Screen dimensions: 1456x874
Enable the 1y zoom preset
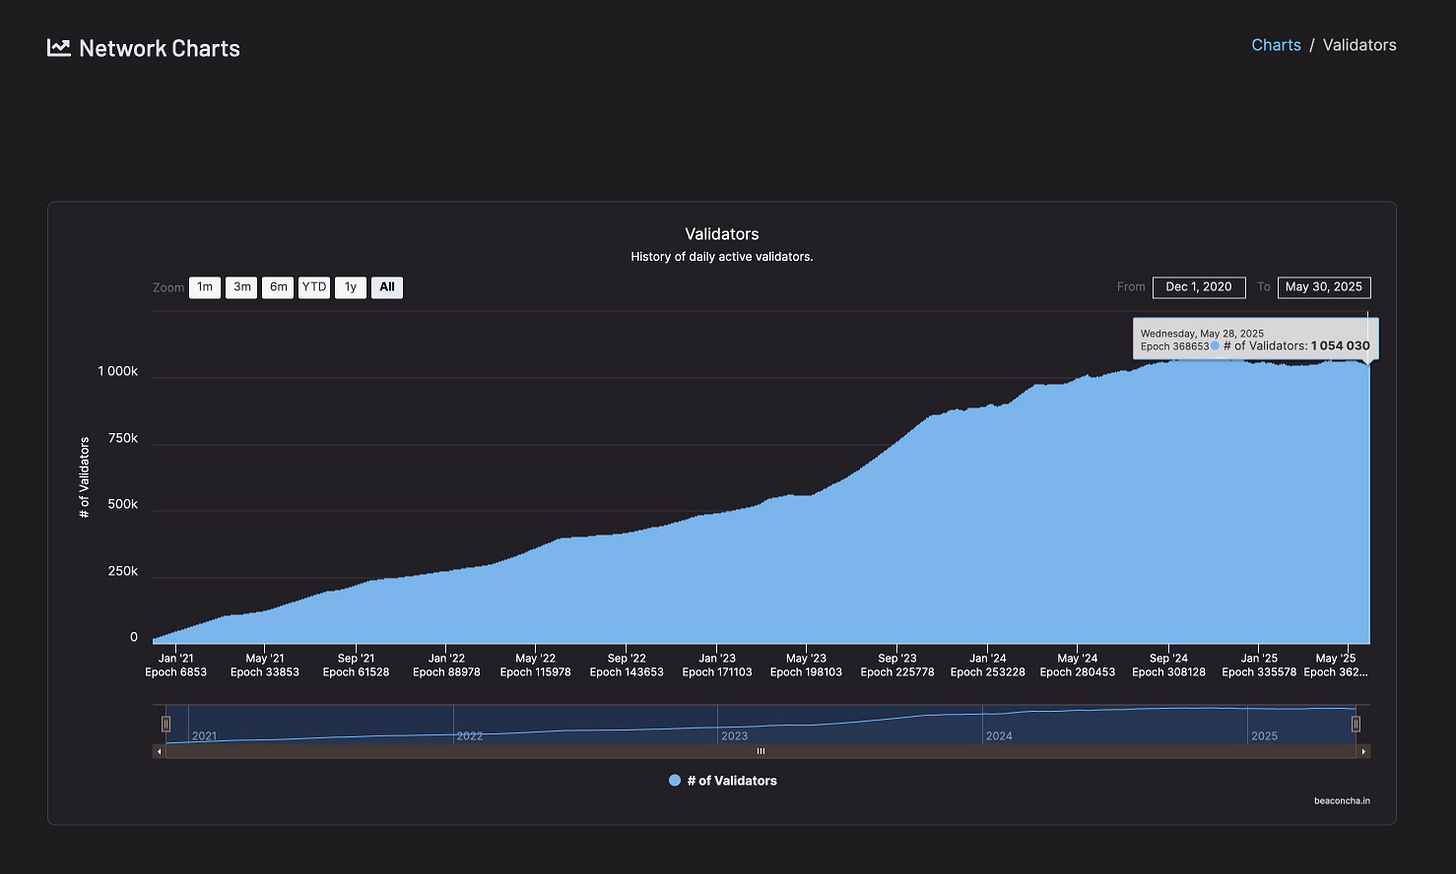tap(350, 287)
